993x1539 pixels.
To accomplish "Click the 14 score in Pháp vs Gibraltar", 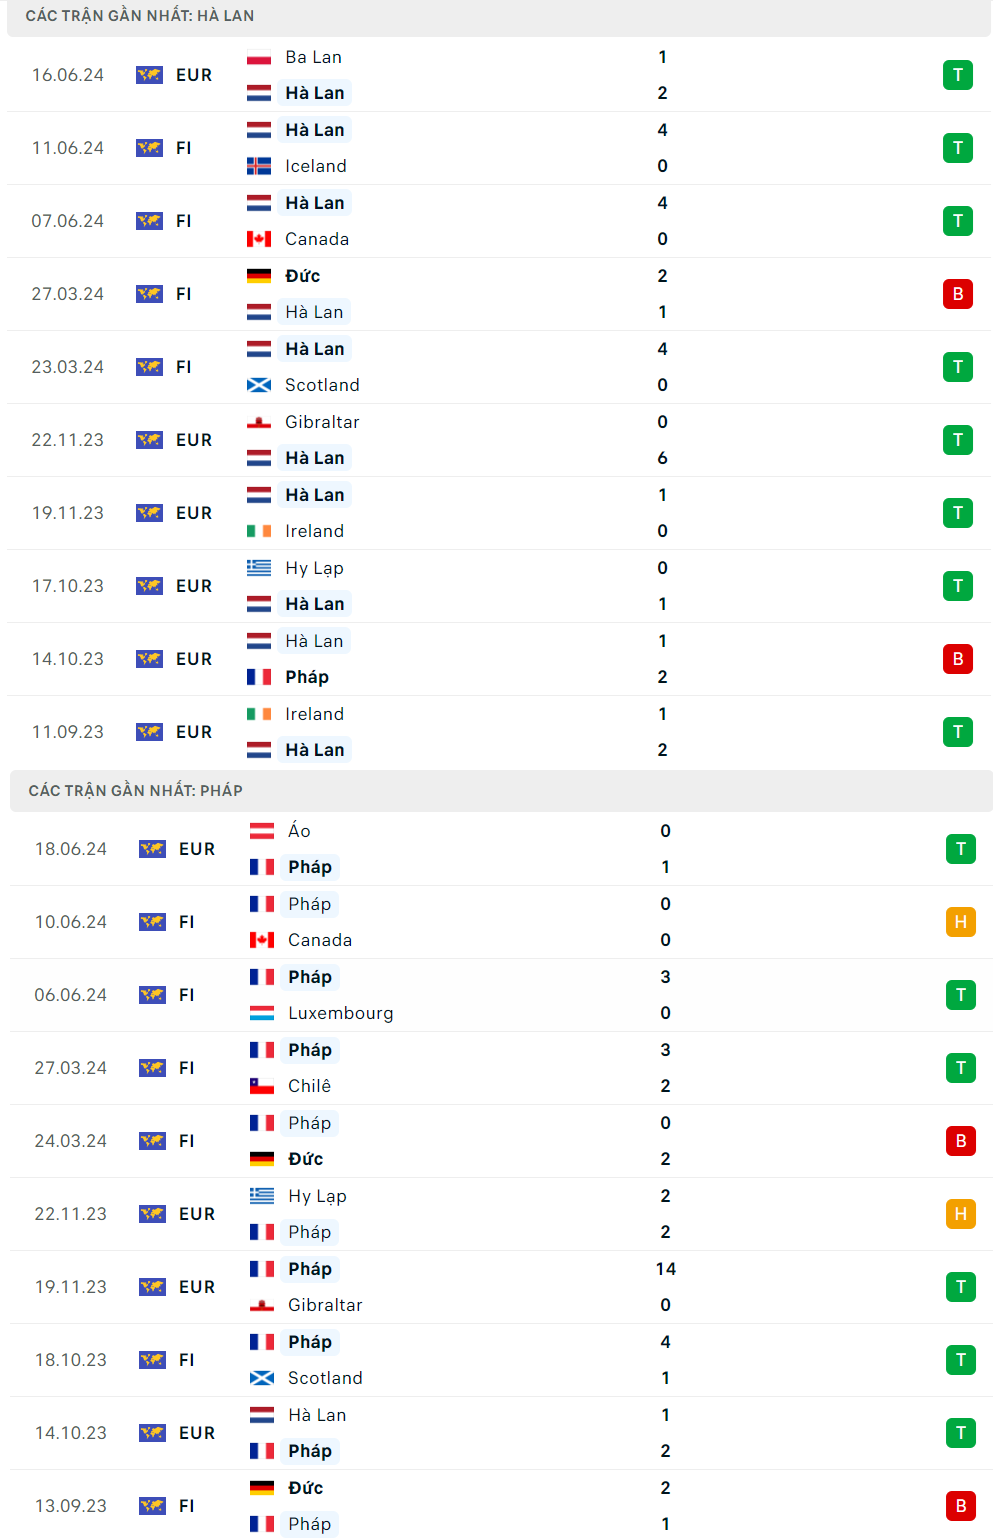I will [x=665, y=1269].
